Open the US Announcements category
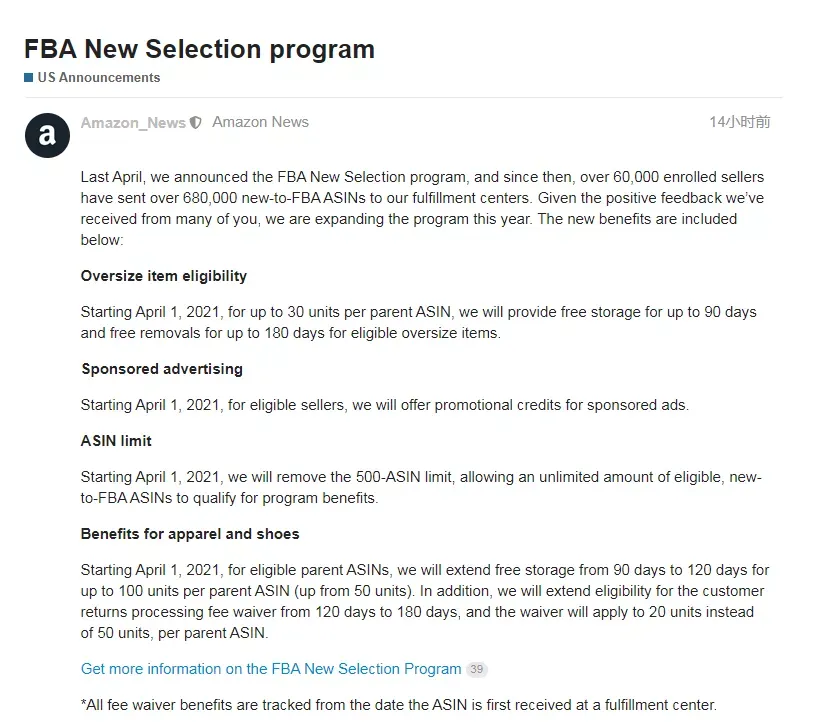 pyautogui.click(x=98, y=78)
